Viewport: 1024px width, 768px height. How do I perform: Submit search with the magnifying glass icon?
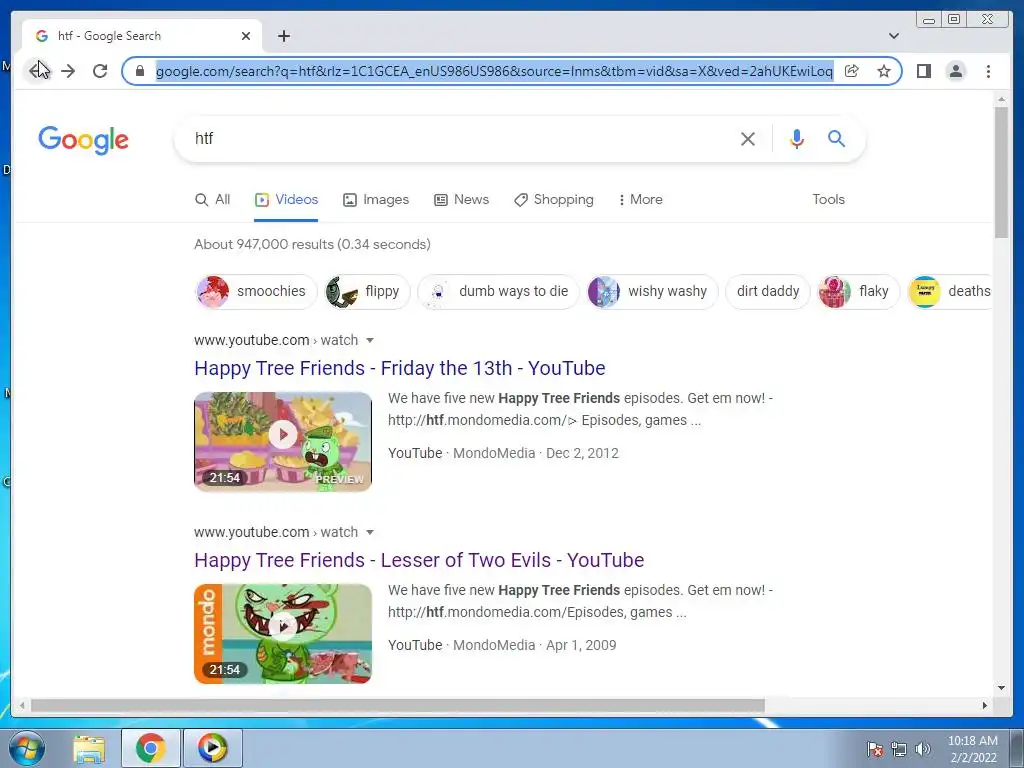coord(837,138)
